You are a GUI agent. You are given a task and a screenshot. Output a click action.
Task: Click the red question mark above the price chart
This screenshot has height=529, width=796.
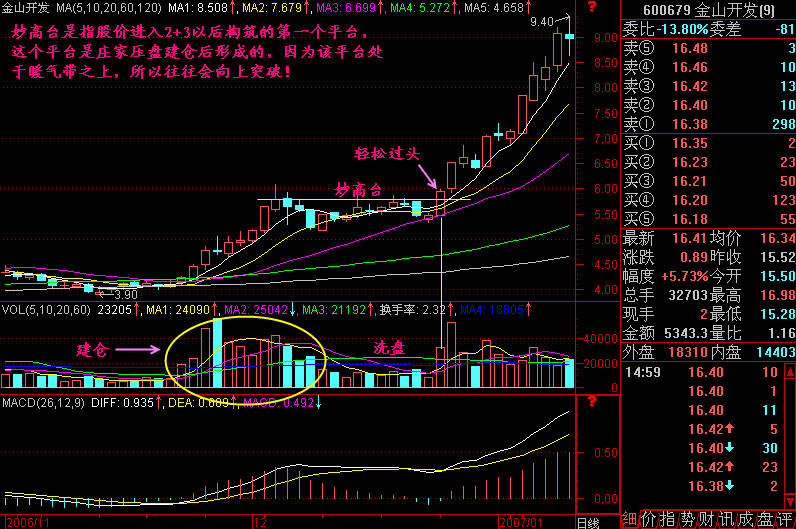[591, 7]
